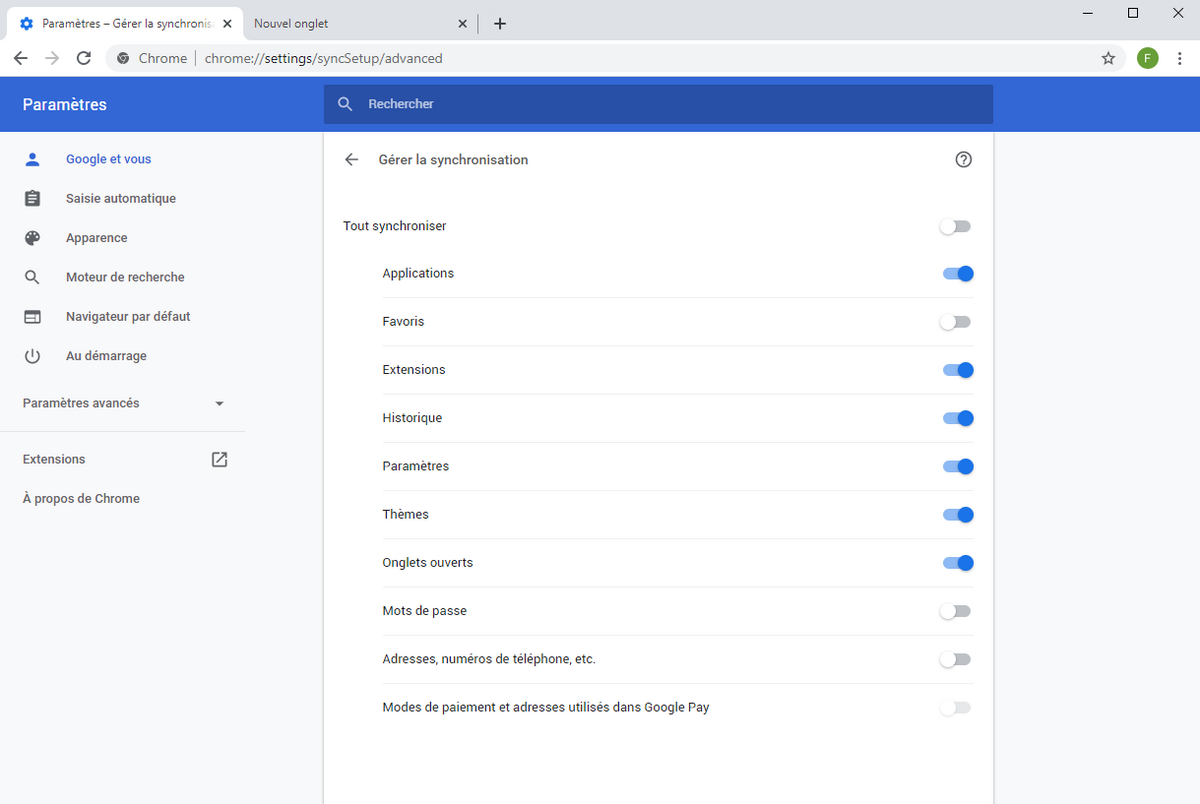Close the Nouvel onglet tab
Viewport: 1200px width, 804px height.
pos(462,23)
